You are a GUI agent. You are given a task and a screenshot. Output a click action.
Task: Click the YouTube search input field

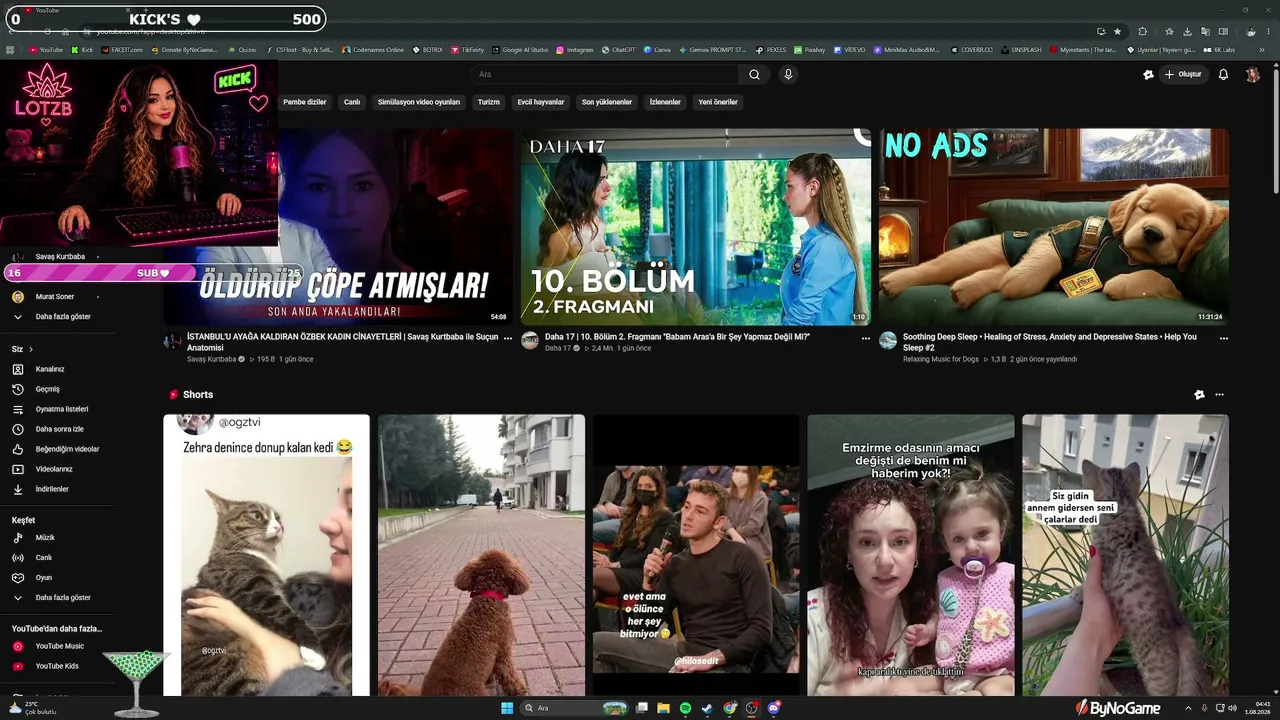(605, 74)
